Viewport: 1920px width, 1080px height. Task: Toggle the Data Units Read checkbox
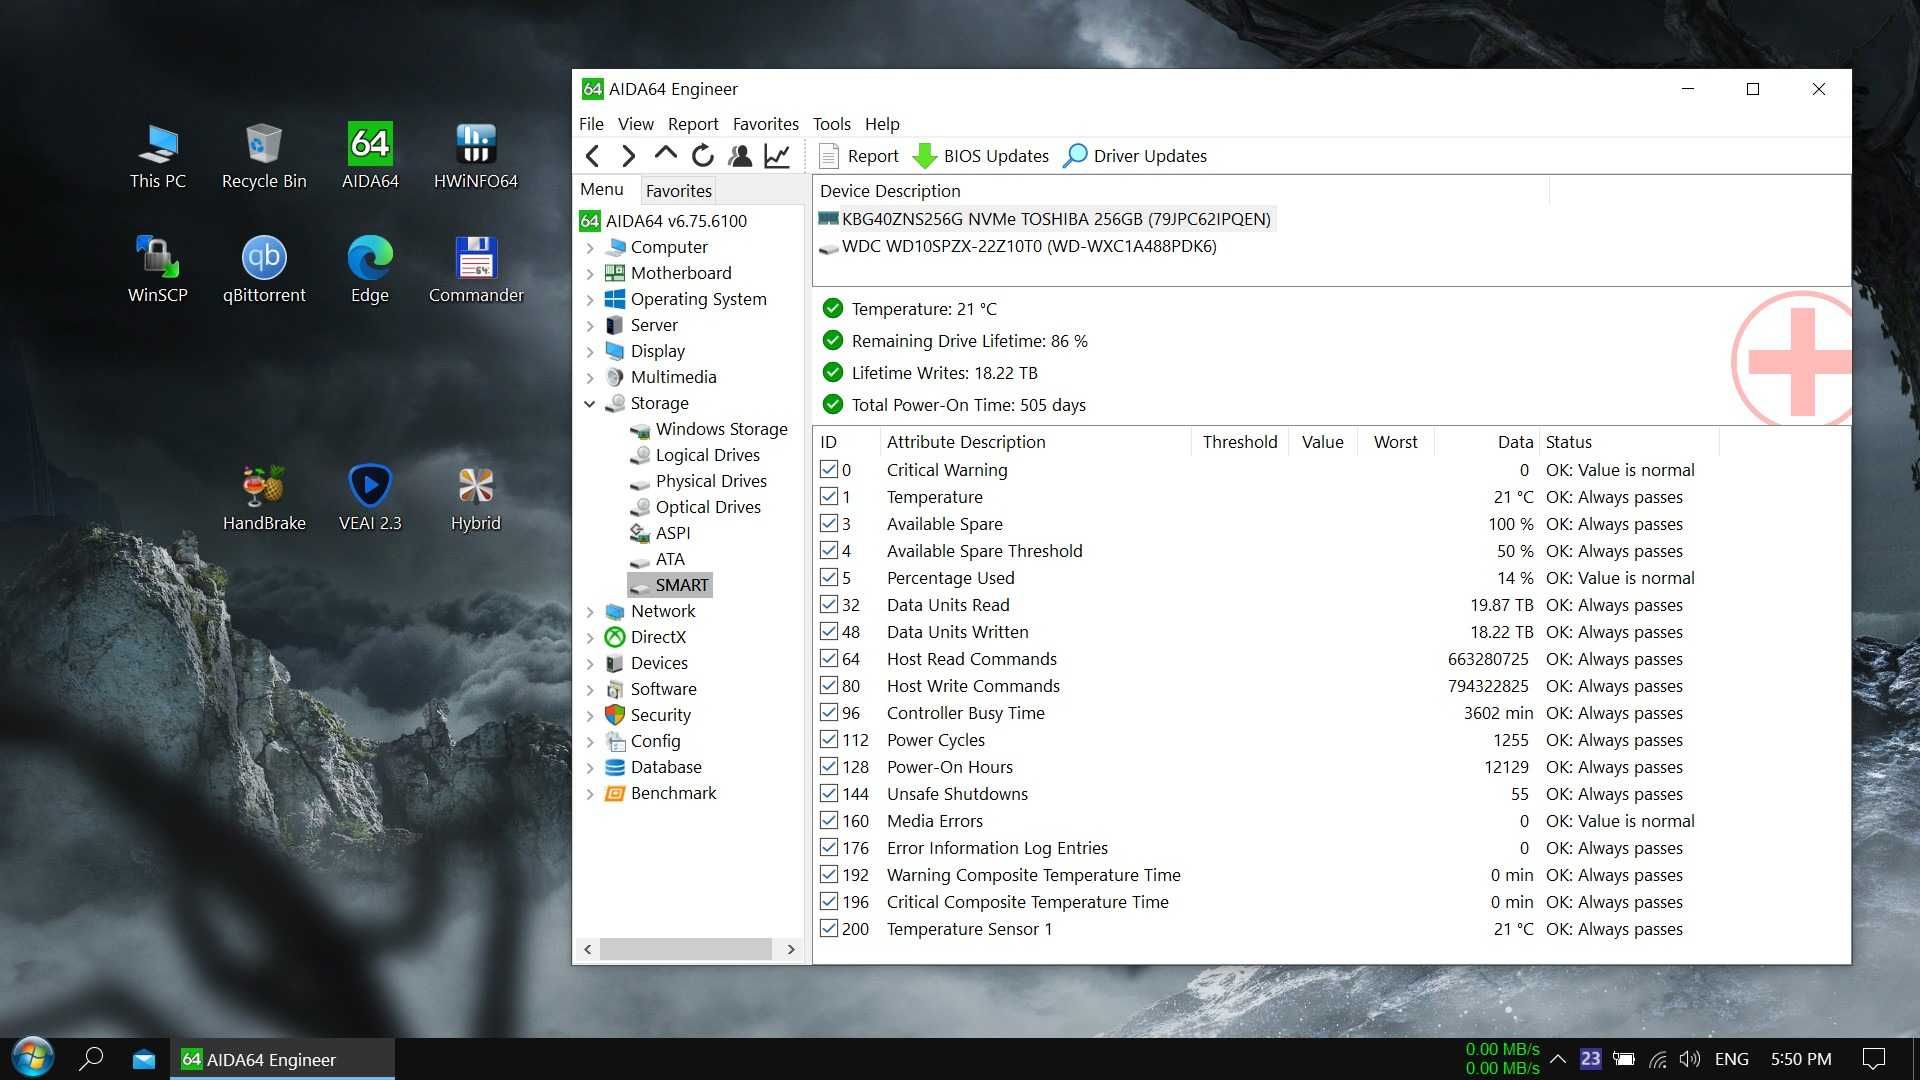pos(829,604)
